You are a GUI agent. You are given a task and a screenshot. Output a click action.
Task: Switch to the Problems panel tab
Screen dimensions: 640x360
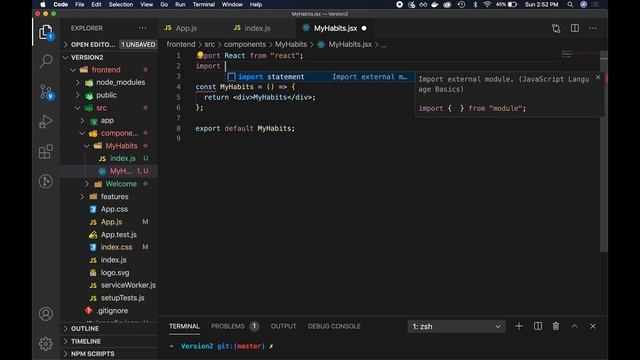pos(235,326)
